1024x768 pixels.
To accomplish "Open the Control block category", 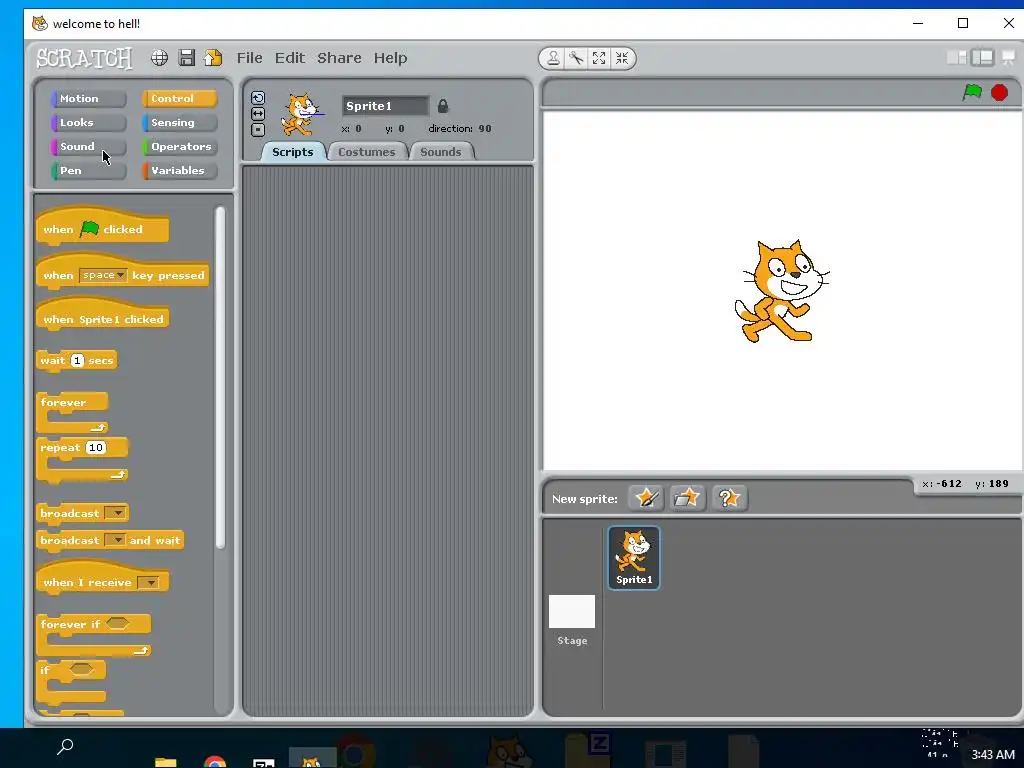I will pos(180,99).
